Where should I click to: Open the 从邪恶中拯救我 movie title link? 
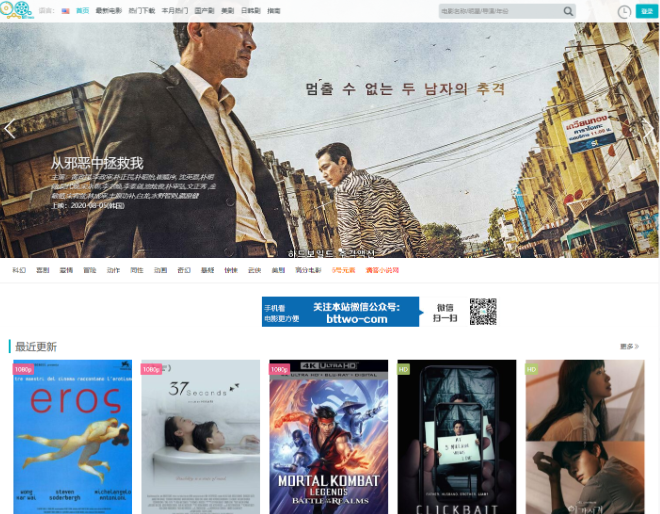(97, 162)
